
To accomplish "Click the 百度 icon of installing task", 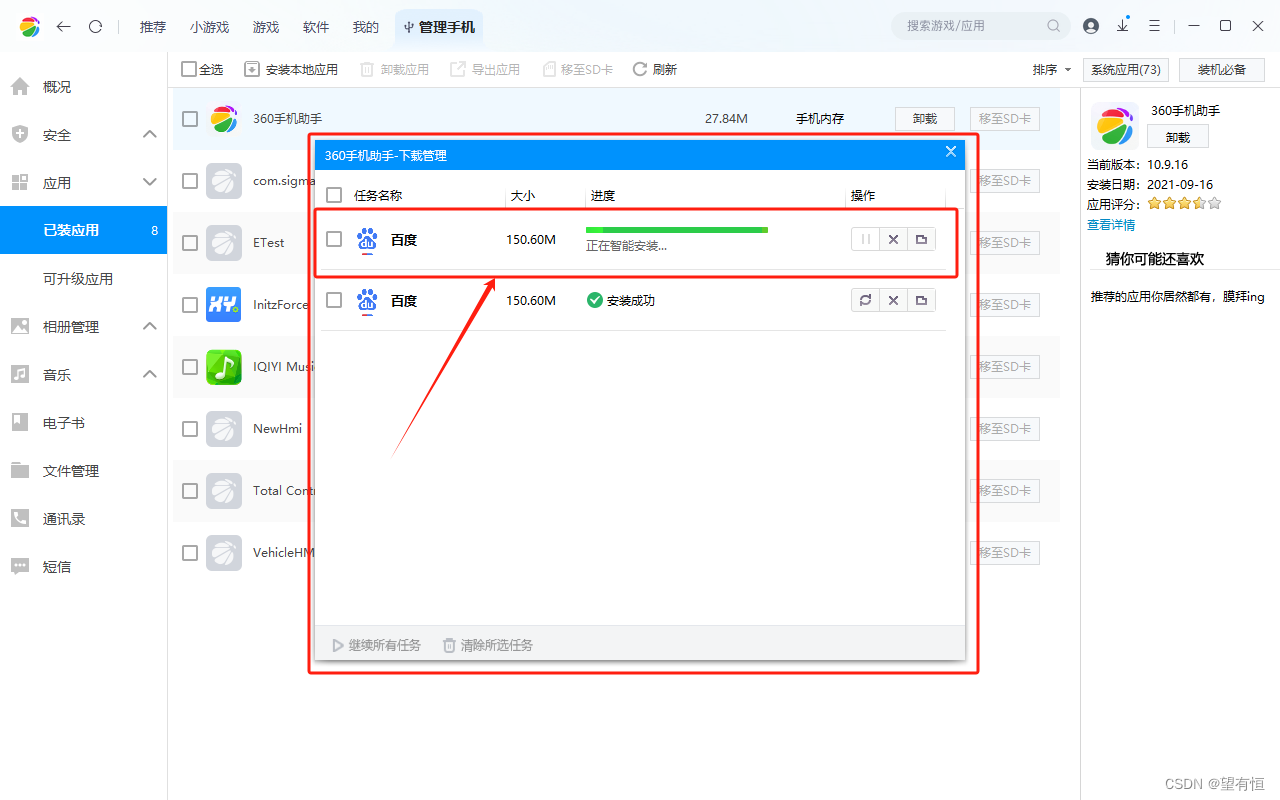I will click(x=367, y=240).
